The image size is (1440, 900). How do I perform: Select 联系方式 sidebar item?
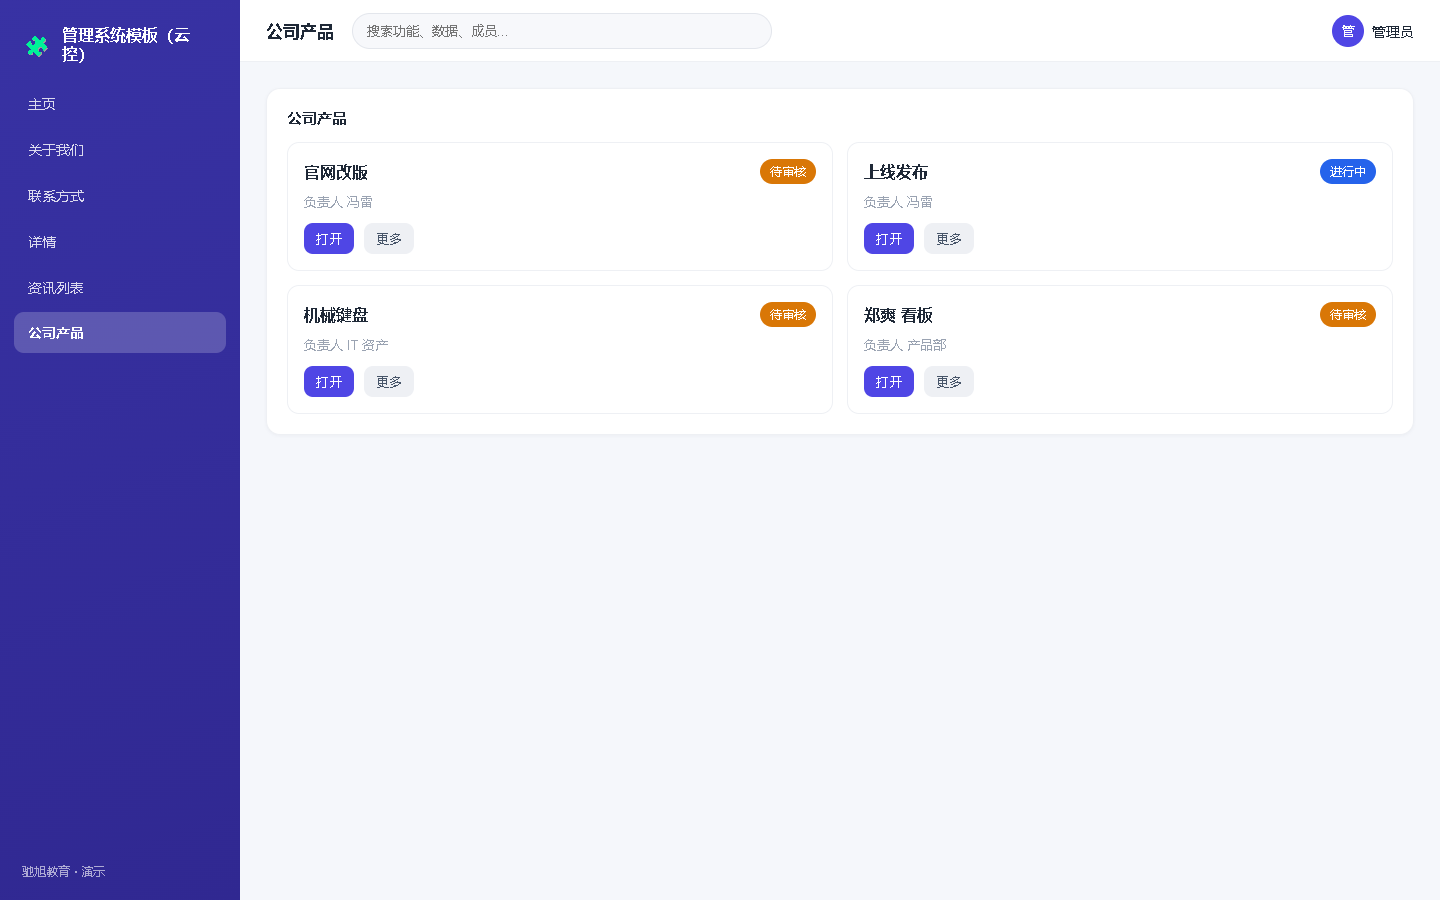[120, 196]
